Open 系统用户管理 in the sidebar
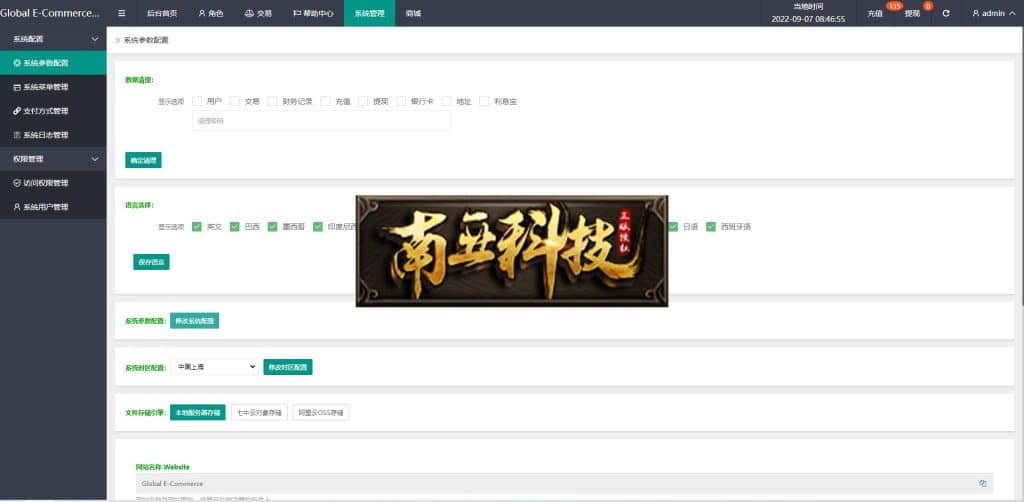 (53, 207)
